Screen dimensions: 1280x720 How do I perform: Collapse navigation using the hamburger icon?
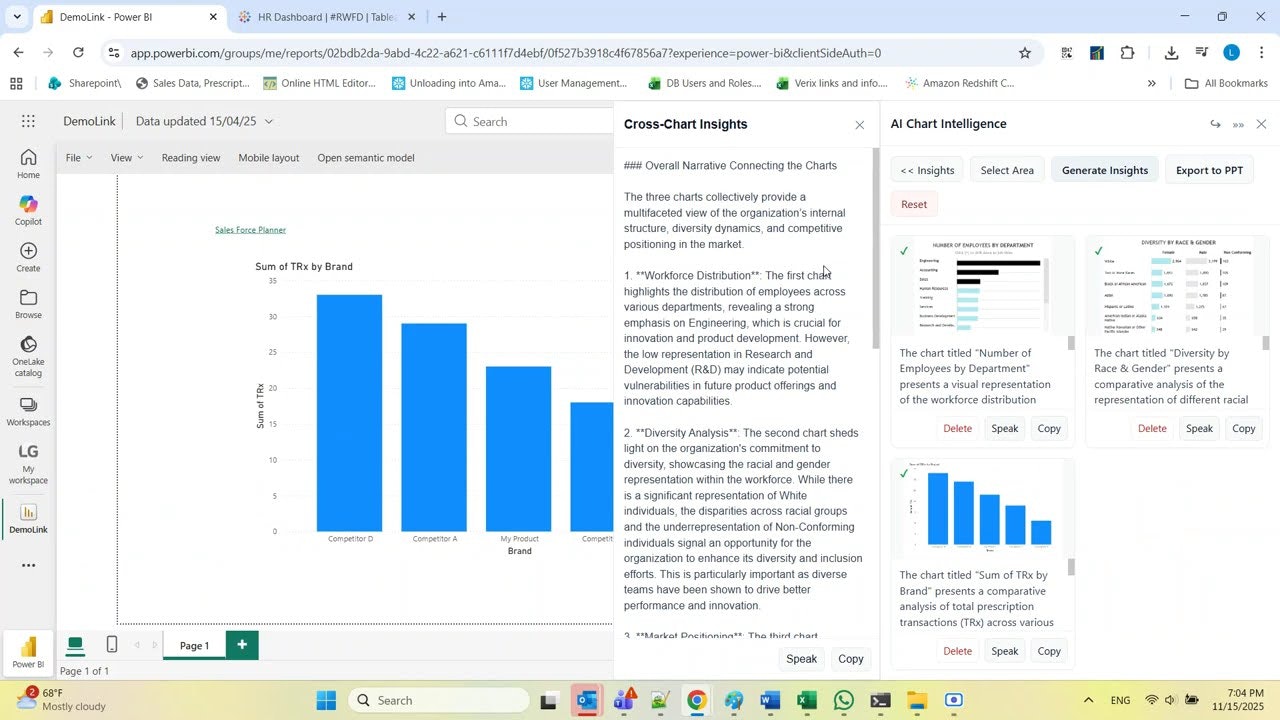coord(29,121)
